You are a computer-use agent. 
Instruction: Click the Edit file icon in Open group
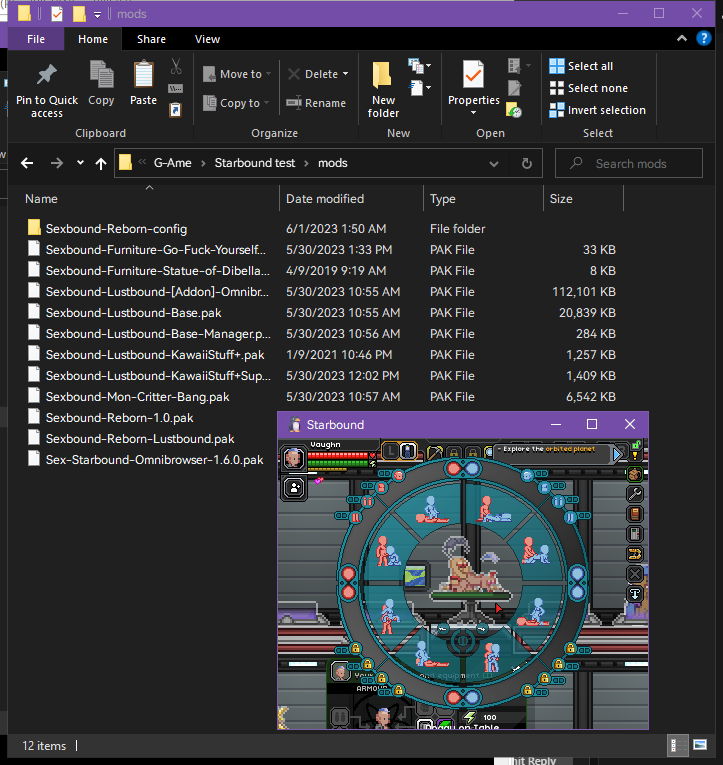point(515,88)
